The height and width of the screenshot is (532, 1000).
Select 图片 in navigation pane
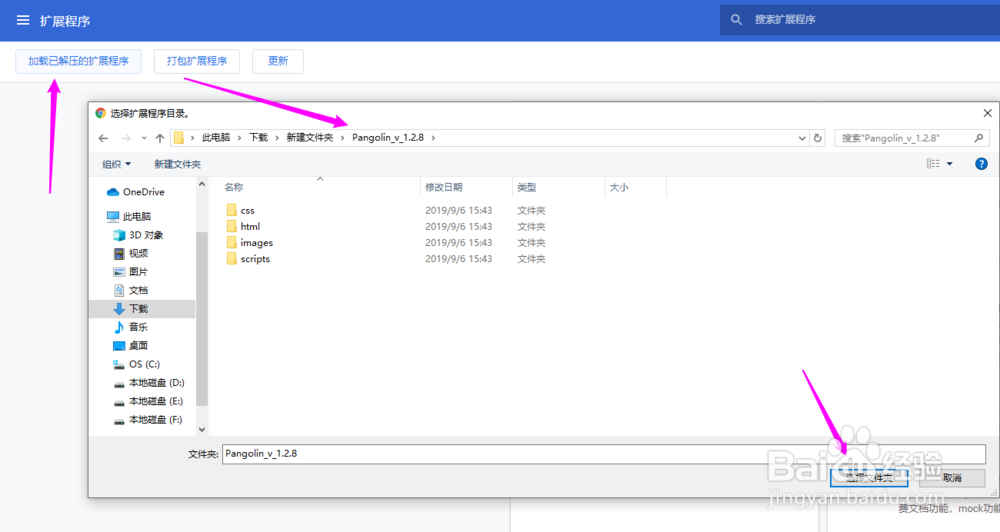coord(131,272)
